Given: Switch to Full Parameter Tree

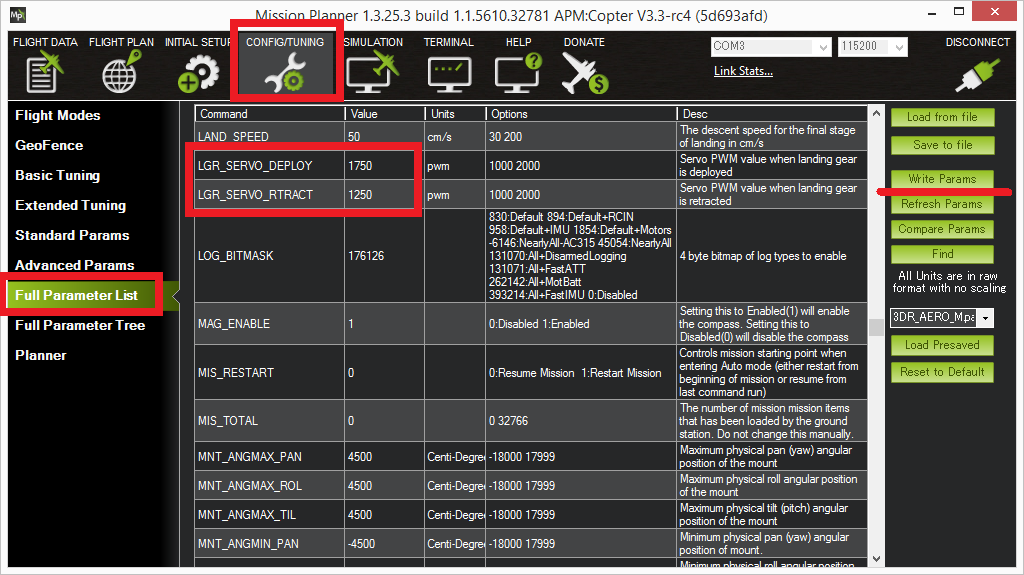Looking at the screenshot, I should tap(80, 325).
